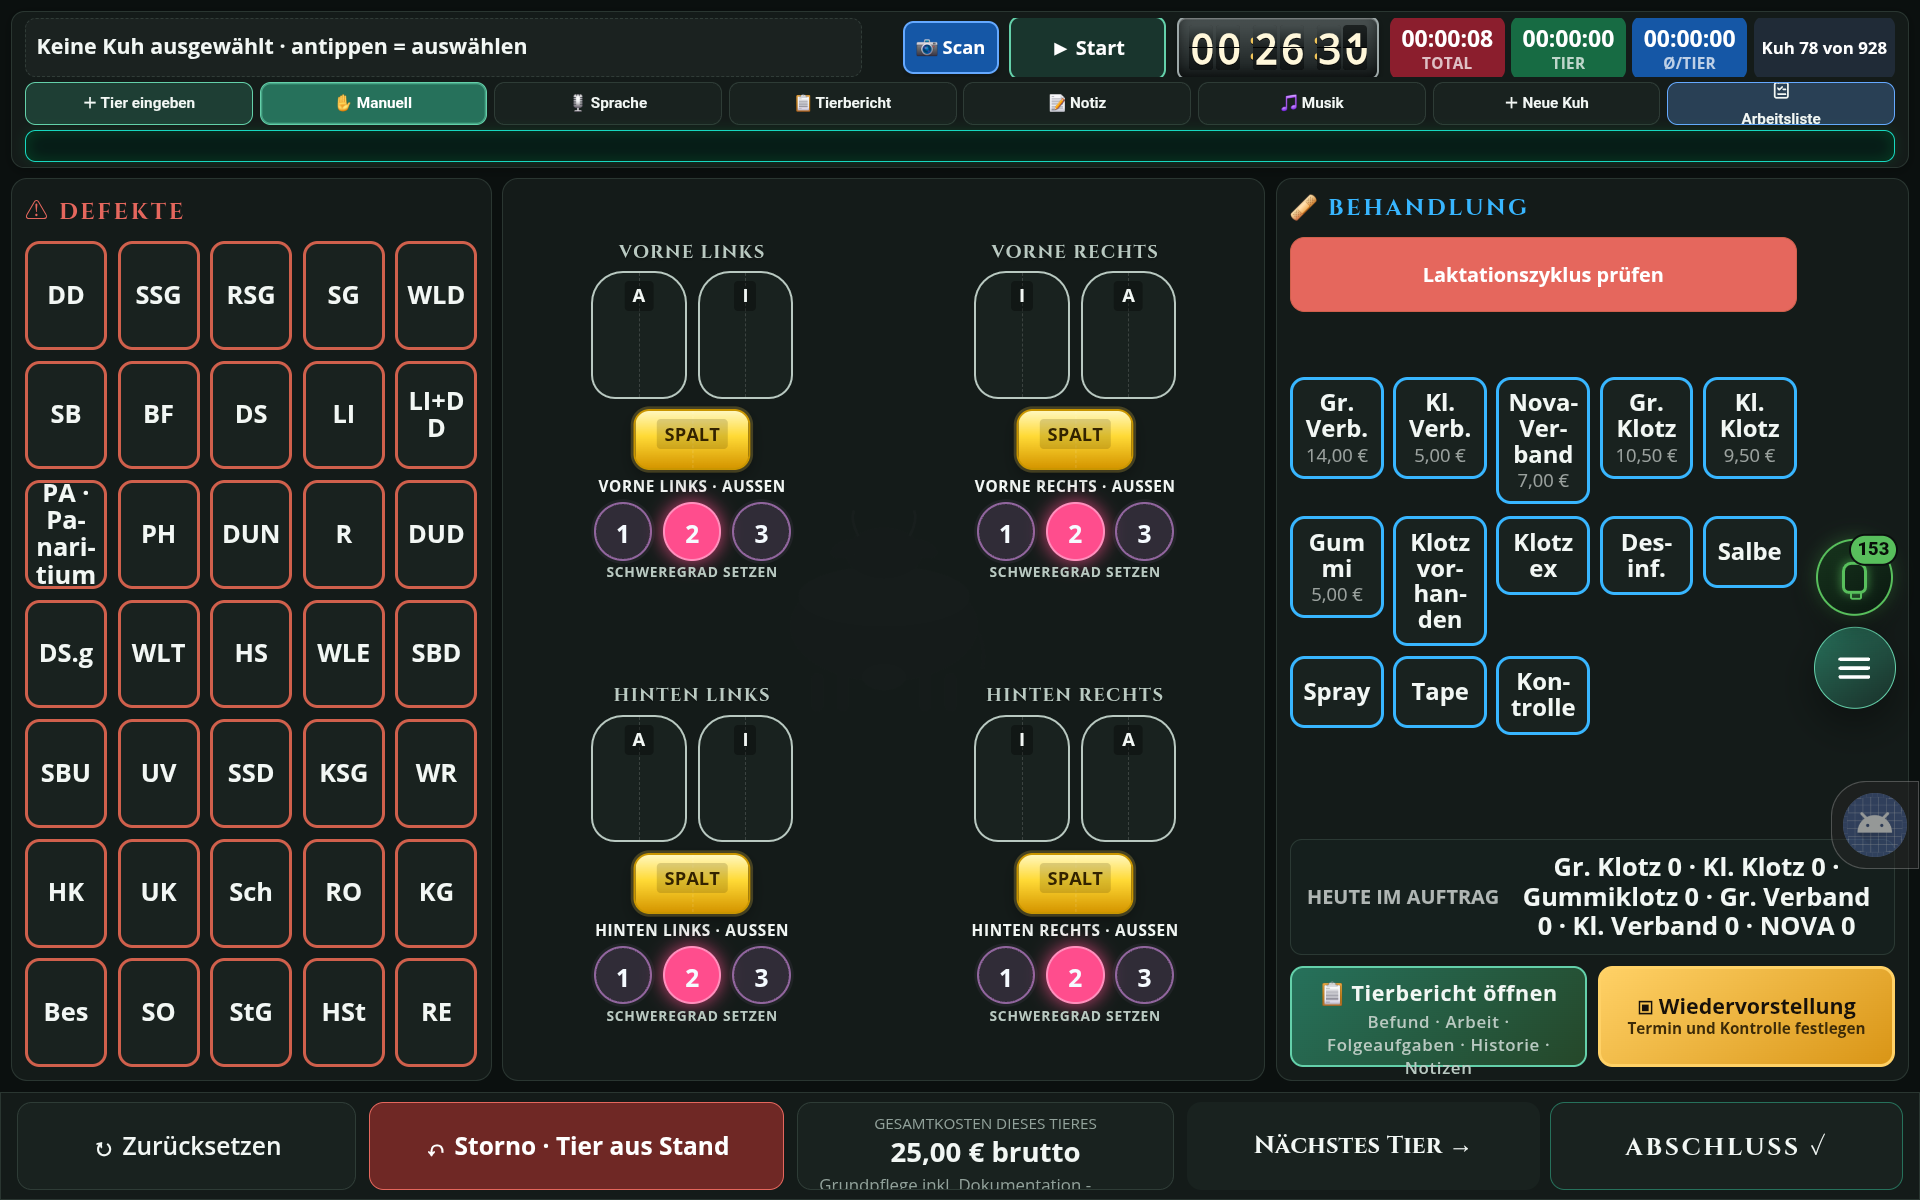The height and width of the screenshot is (1200, 1920).
Task: Click SPALT under Hinten Links
Action: [x=692, y=883]
